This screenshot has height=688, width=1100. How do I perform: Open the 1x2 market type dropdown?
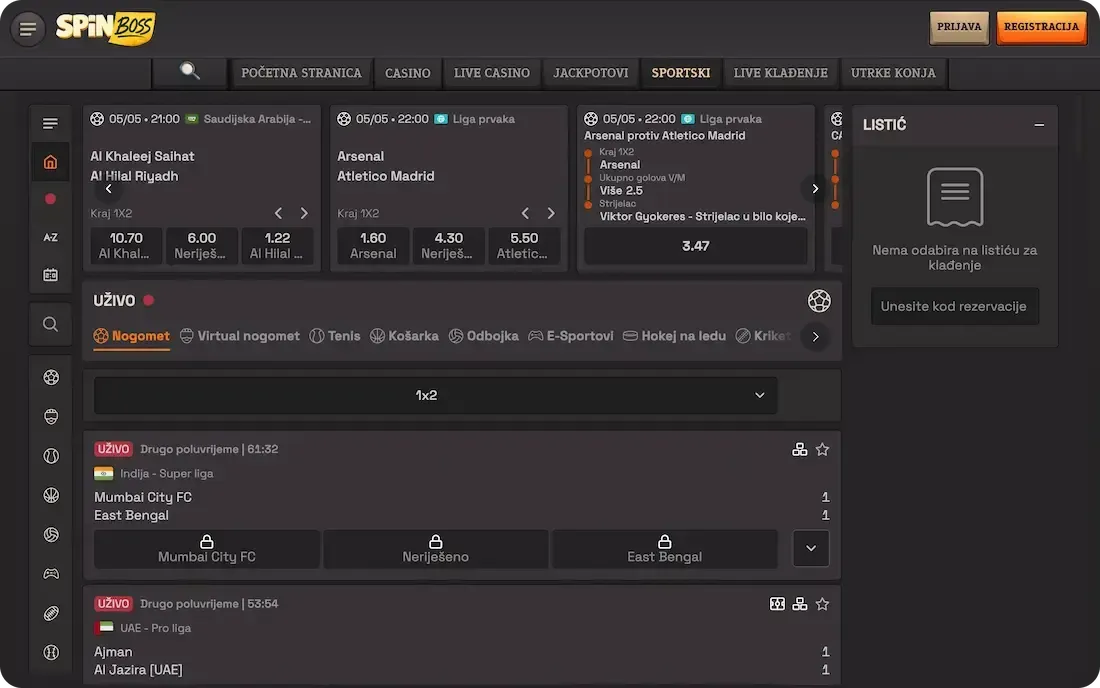pyautogui.click(x=435, y=396)
